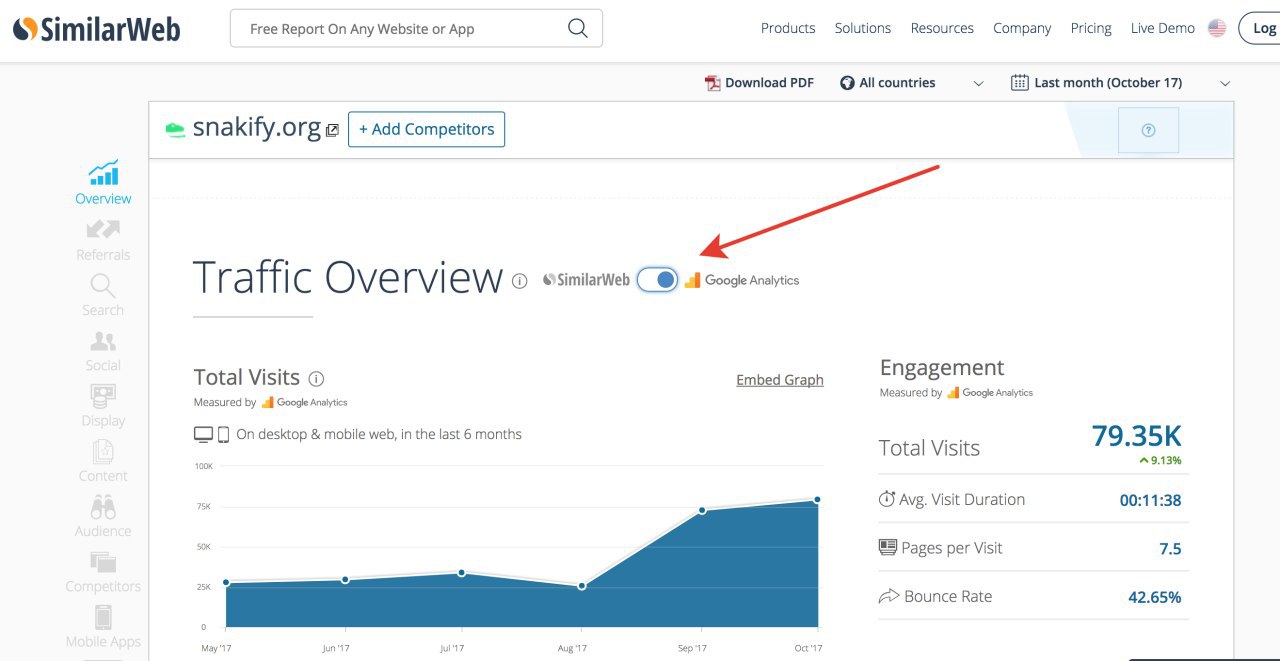Viewport: 1280px width, 661px height.
Task: Click the Jun '17 data point on graph
Action: click(x=345, y=579)
